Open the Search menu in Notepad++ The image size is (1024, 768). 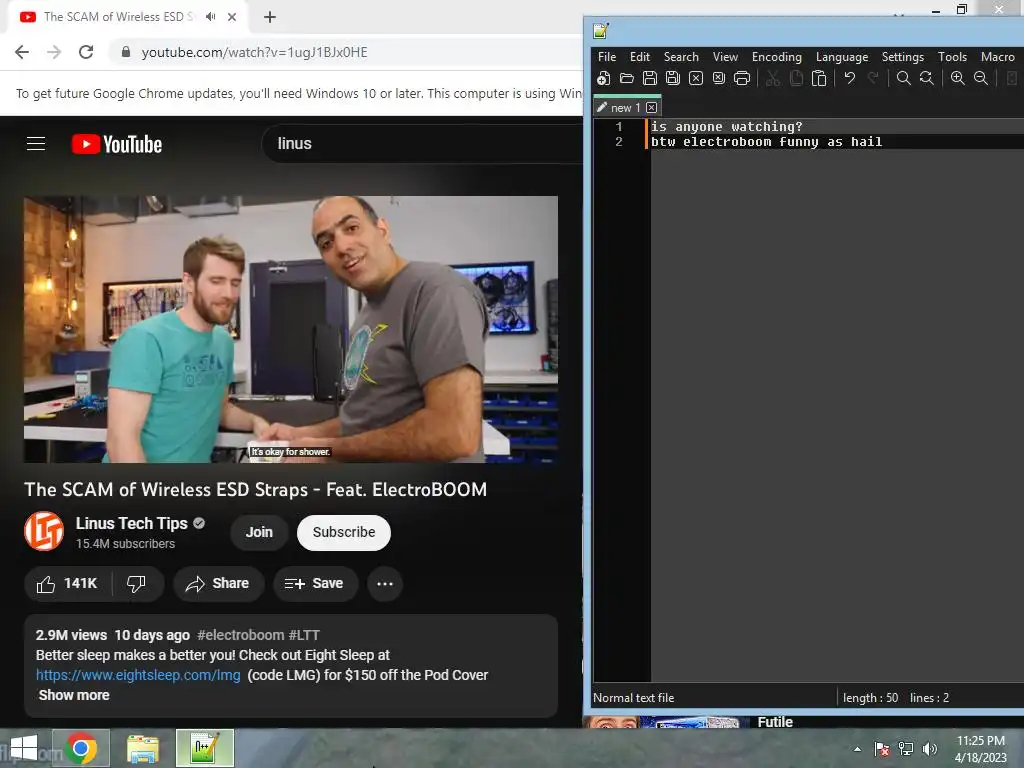[681, 57]
